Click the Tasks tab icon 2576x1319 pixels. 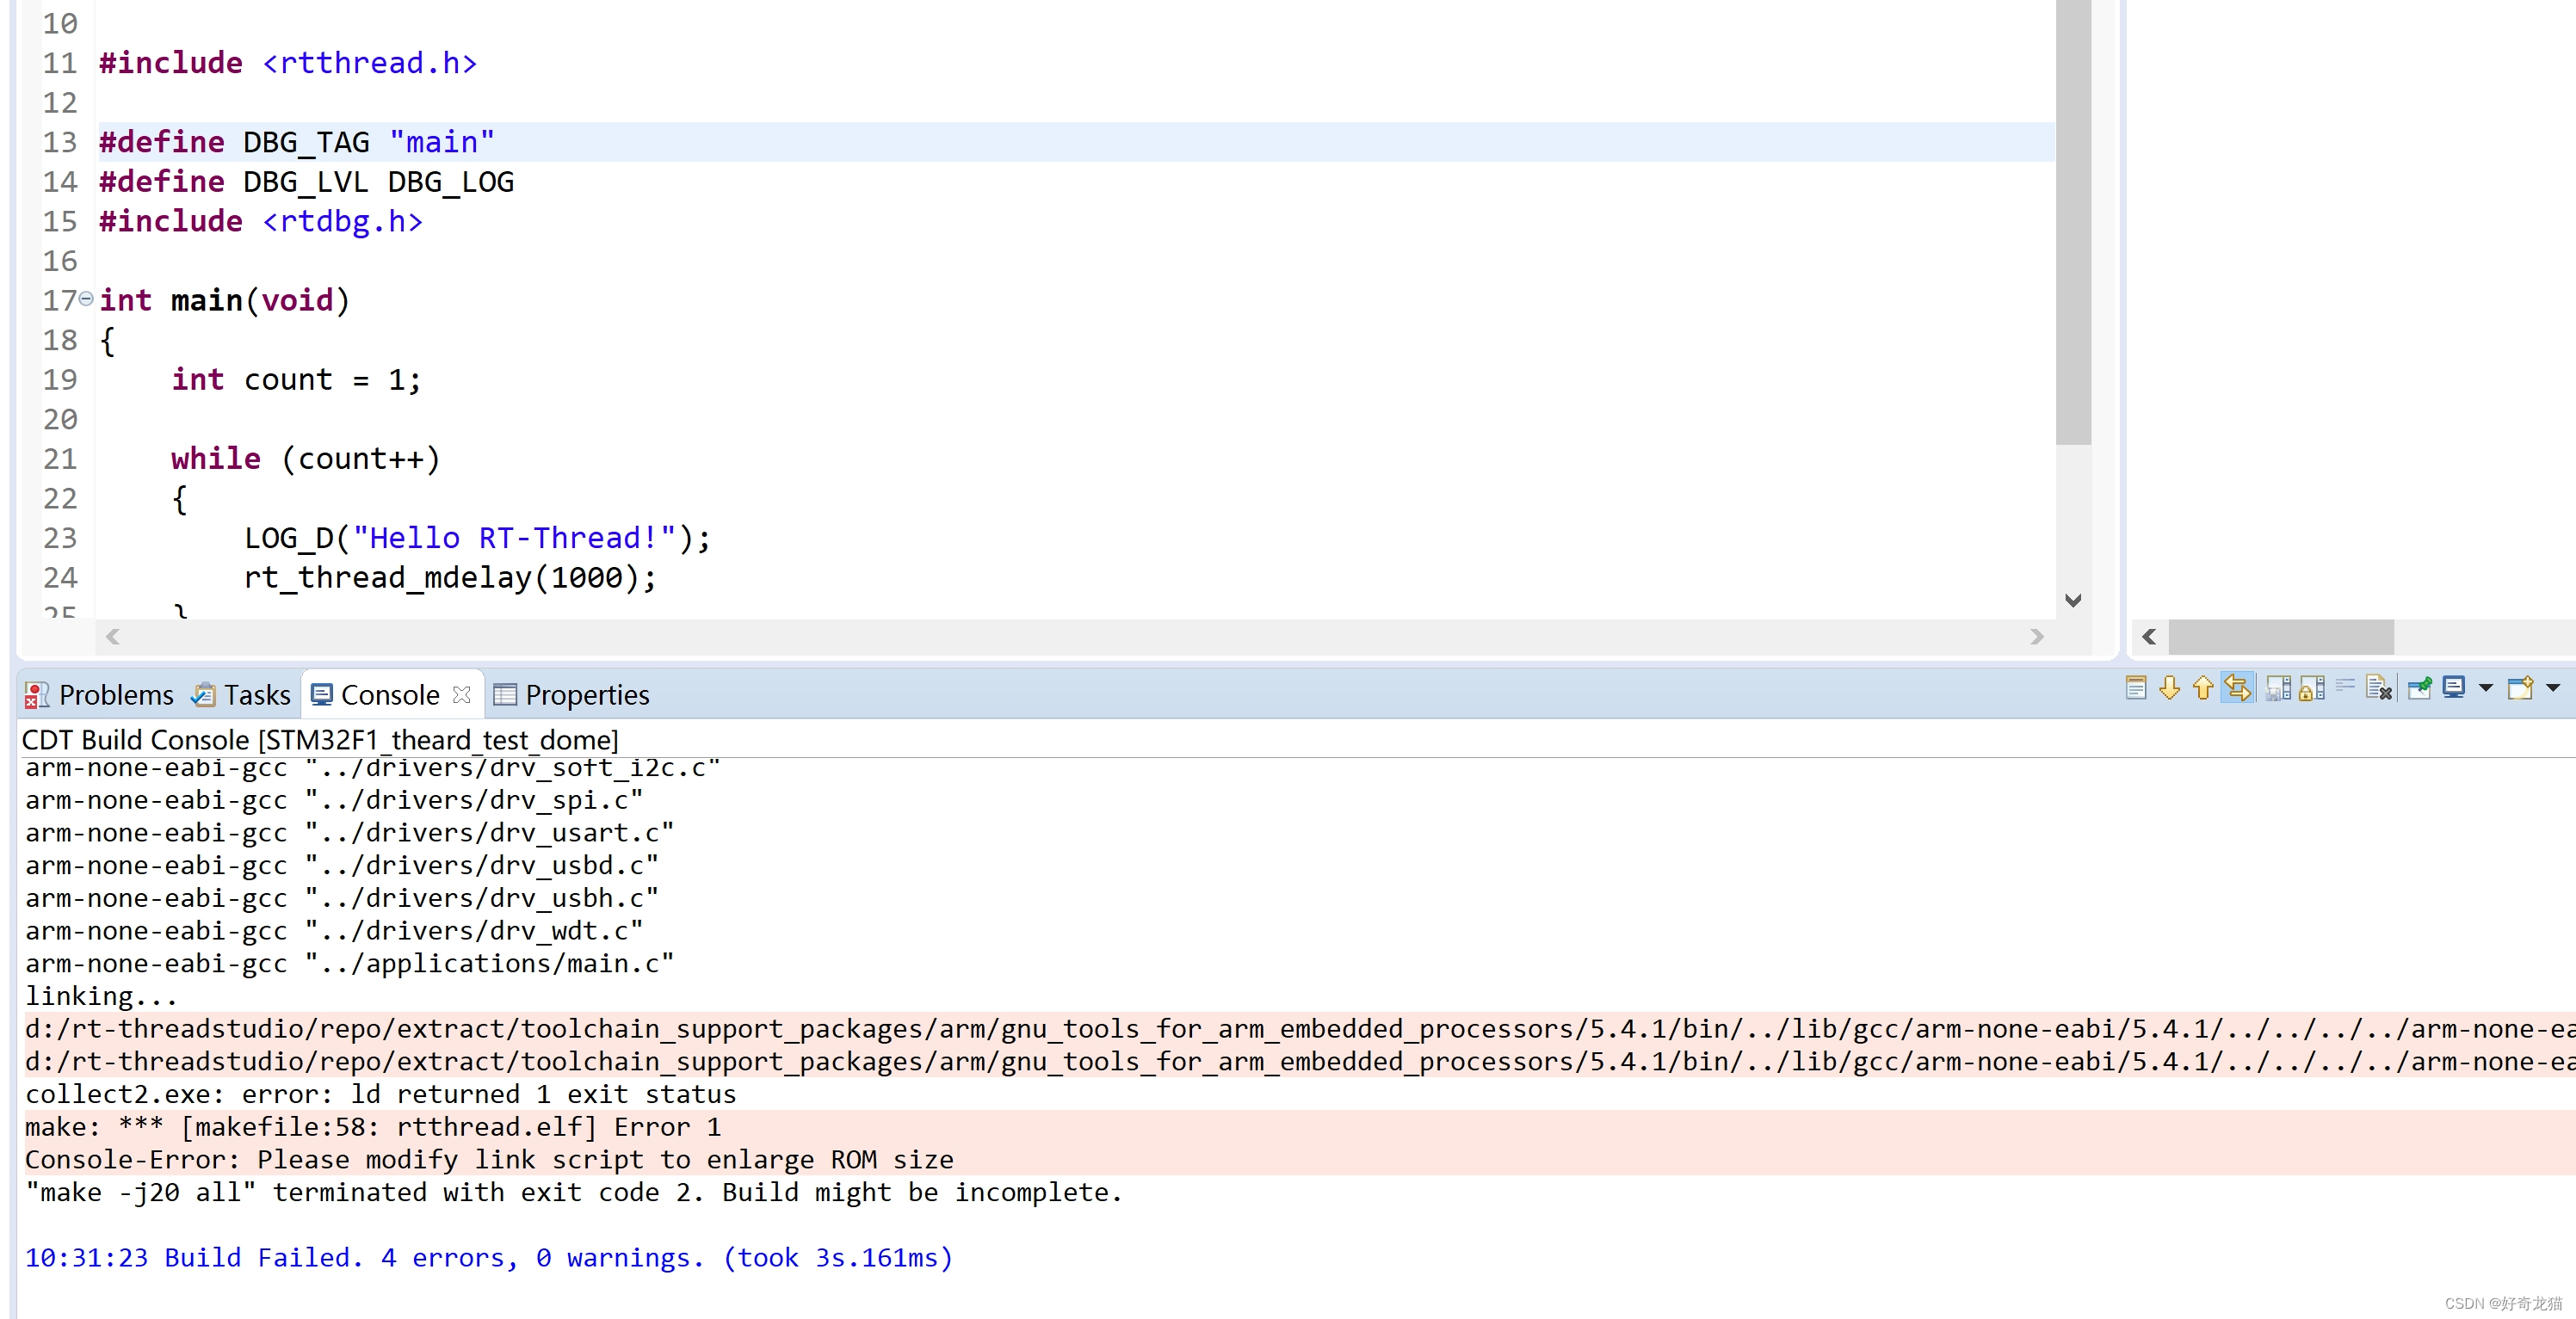coord(203,695)
